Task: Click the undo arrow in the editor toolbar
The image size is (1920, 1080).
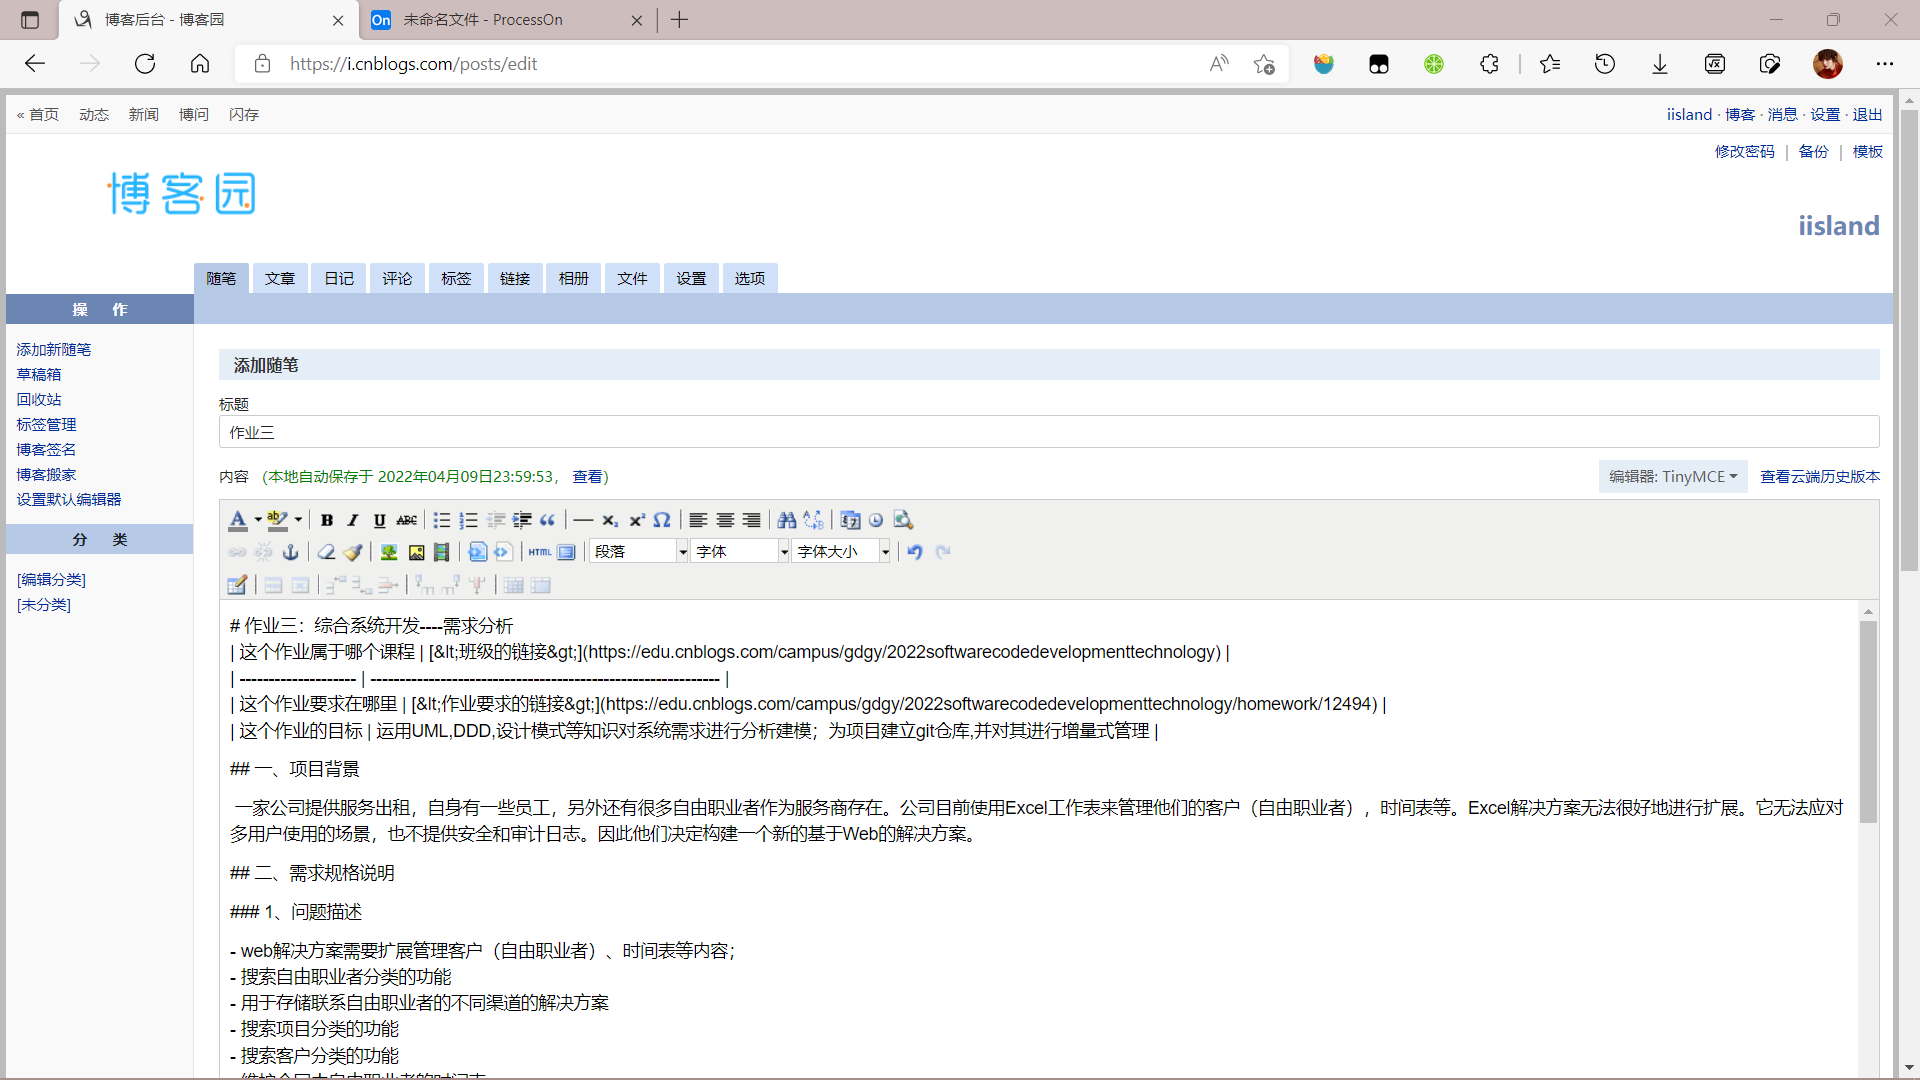Action: pos(914,552)
